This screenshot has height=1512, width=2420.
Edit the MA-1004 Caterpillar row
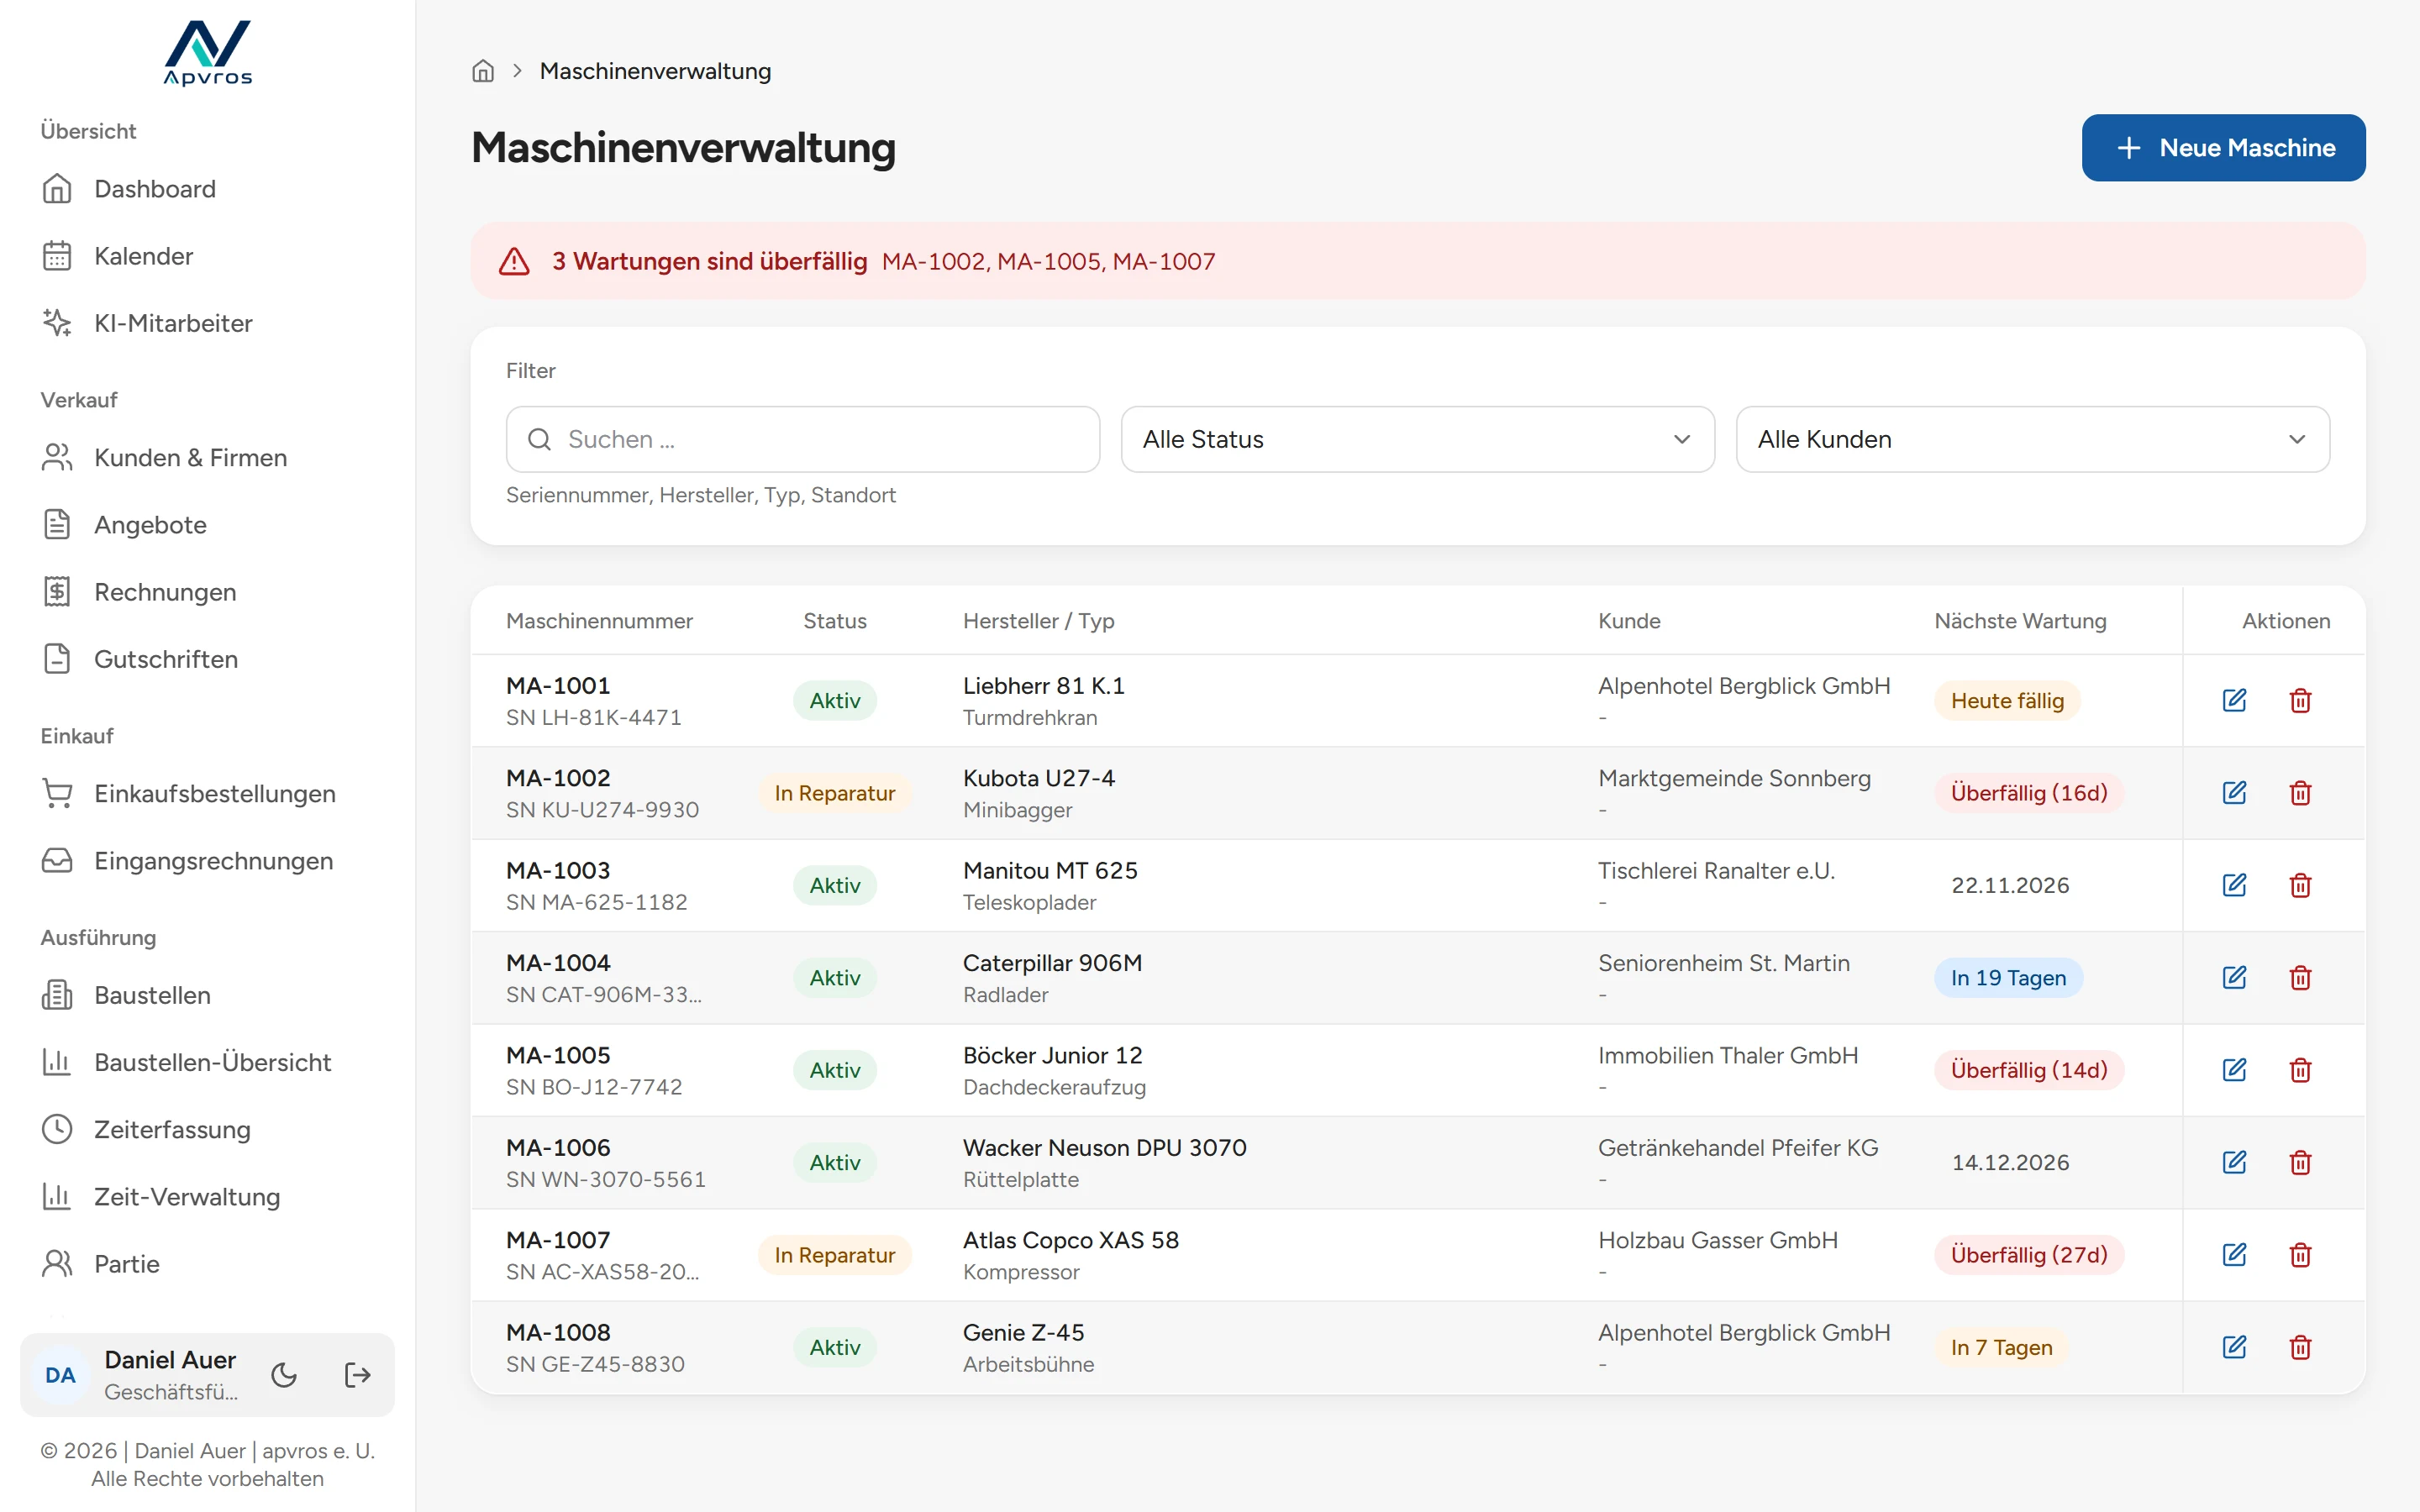pyautogui.click(x=2234, y=977)
